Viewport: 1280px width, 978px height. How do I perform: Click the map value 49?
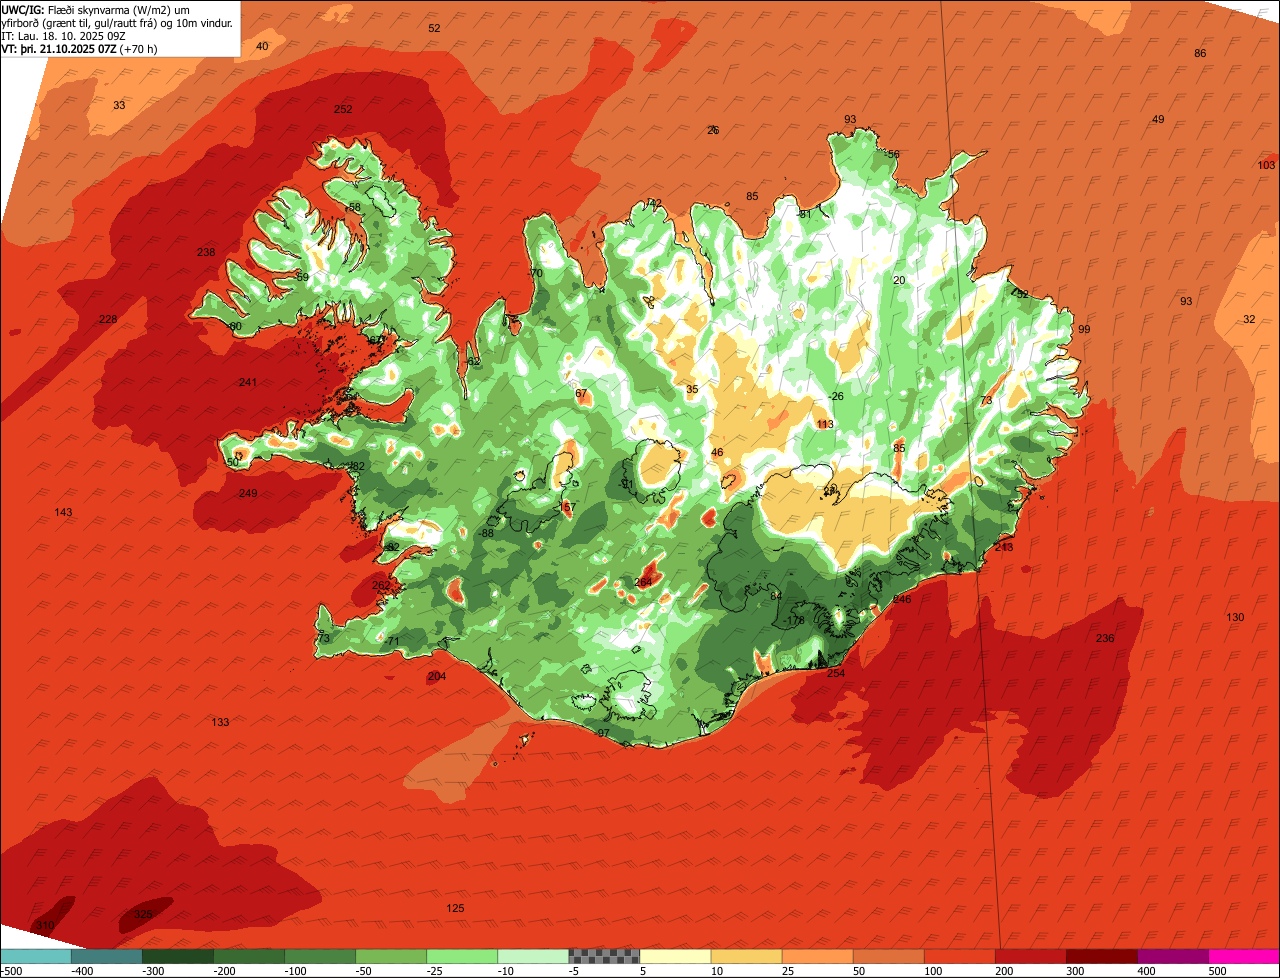1158,119
